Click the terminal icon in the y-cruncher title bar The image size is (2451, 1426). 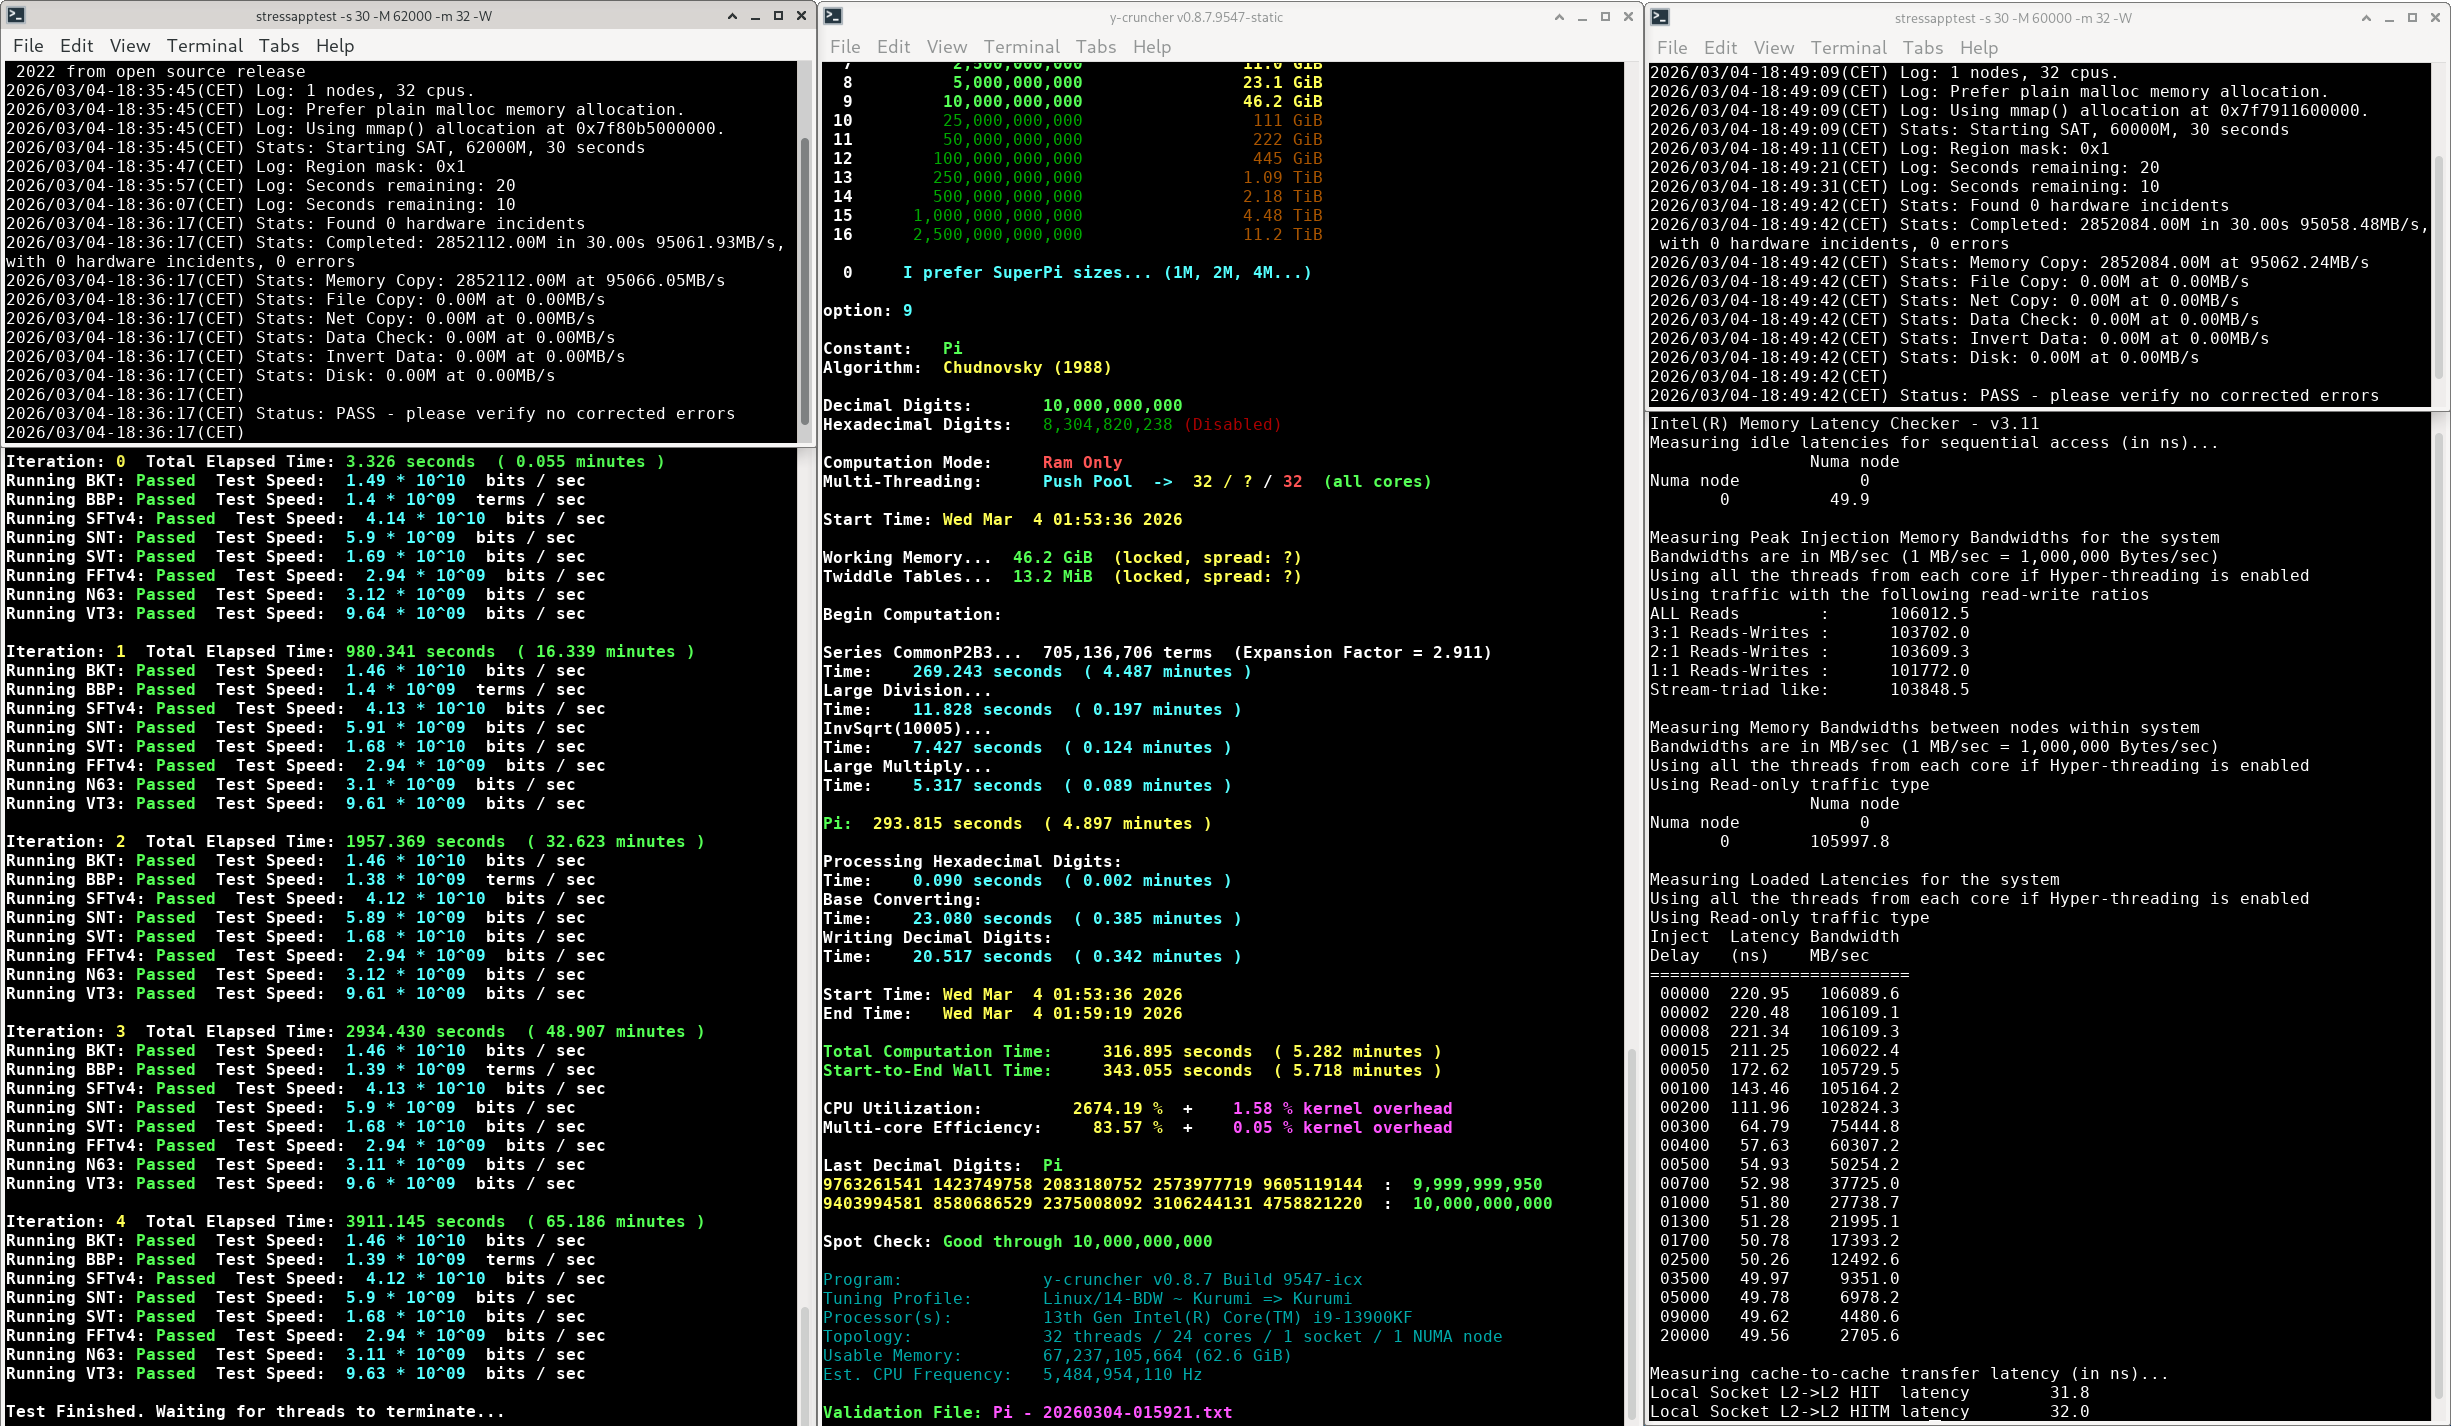(x=833, y=17)
